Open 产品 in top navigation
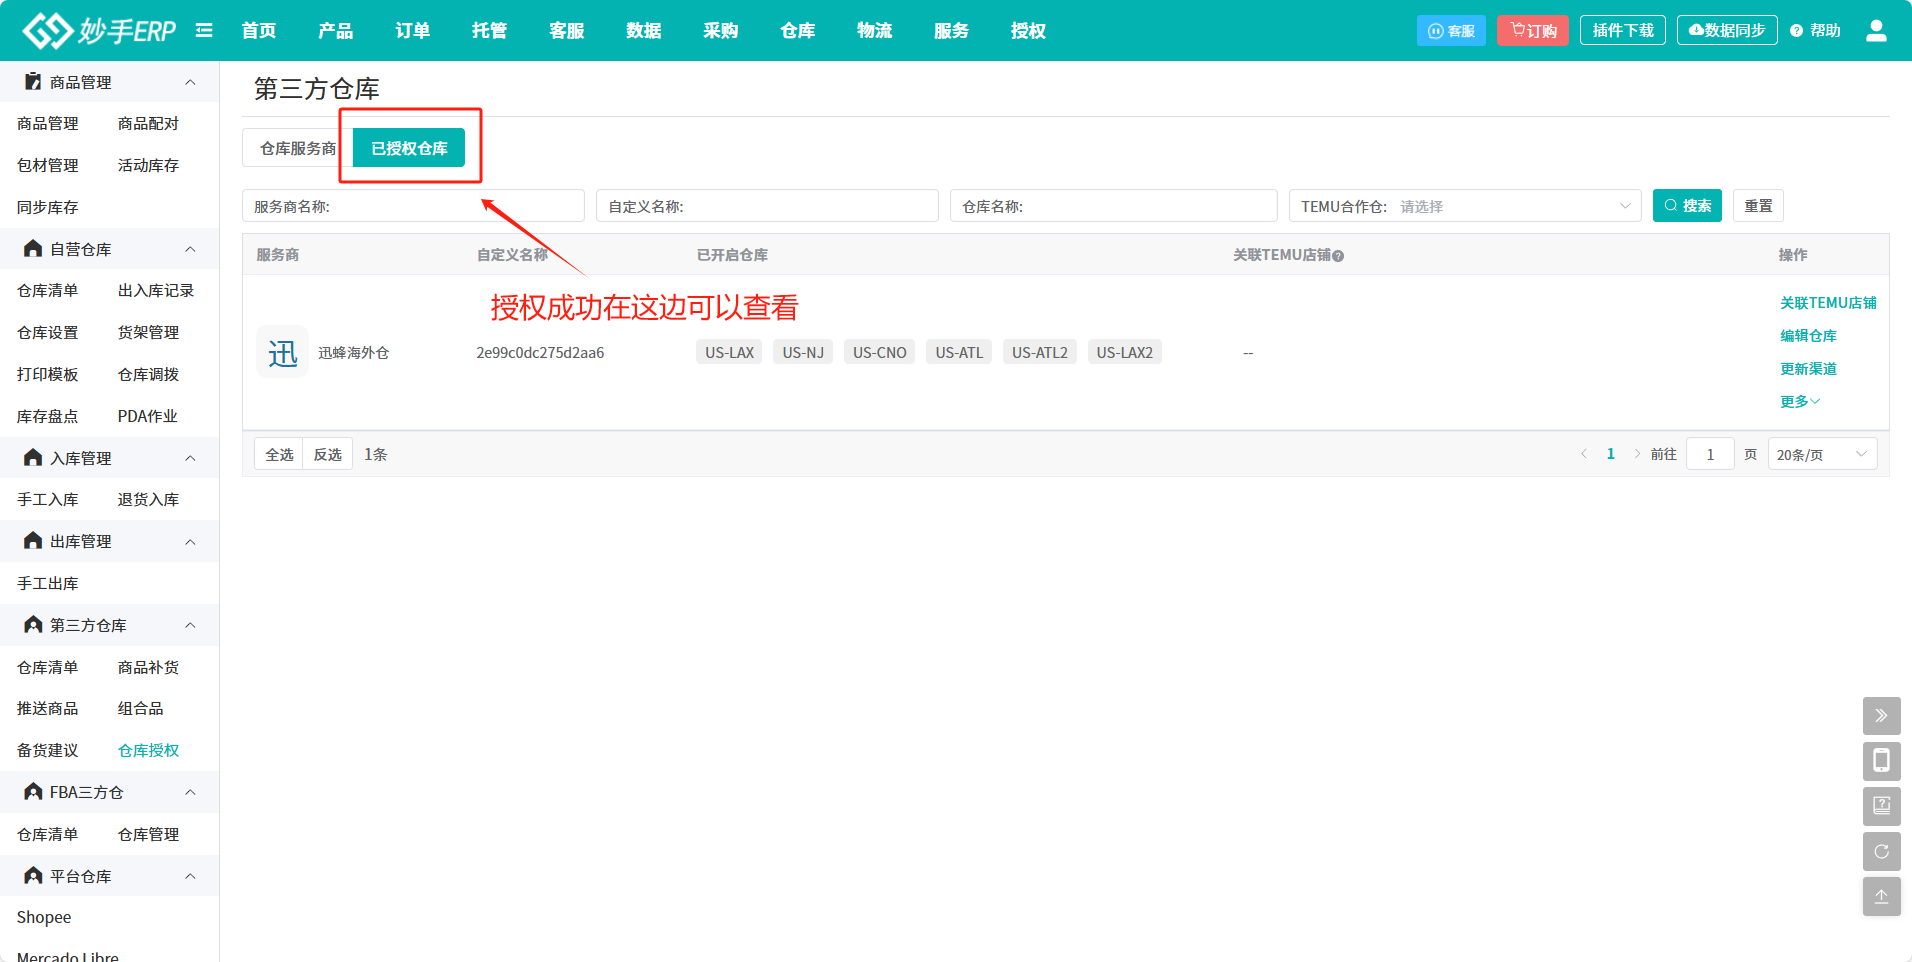 coord(336,30)
